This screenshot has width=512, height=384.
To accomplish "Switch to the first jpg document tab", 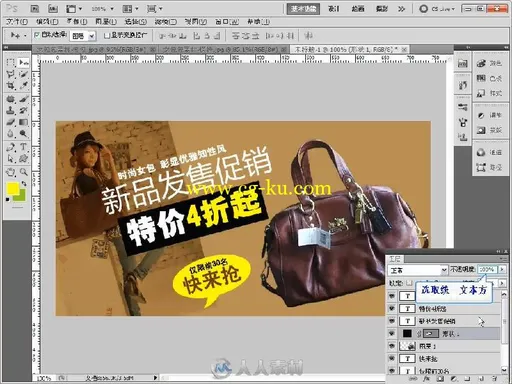I will coord(95,49).
